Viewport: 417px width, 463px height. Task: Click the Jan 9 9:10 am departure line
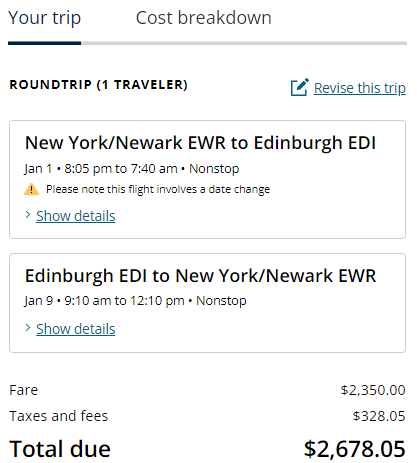(x=135, y=301)
